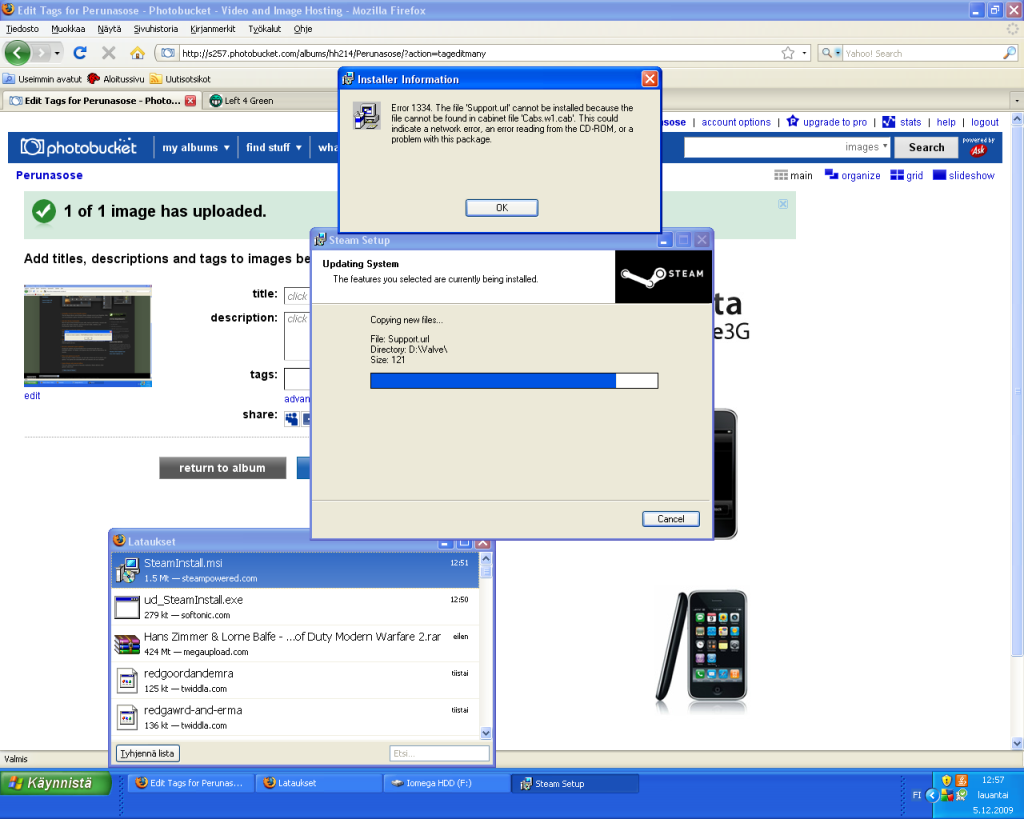Image resolution: width=1024 pixels, height=819 pixels.
Task: Open the Sivuhistoria menu
Action: (155, 29)
